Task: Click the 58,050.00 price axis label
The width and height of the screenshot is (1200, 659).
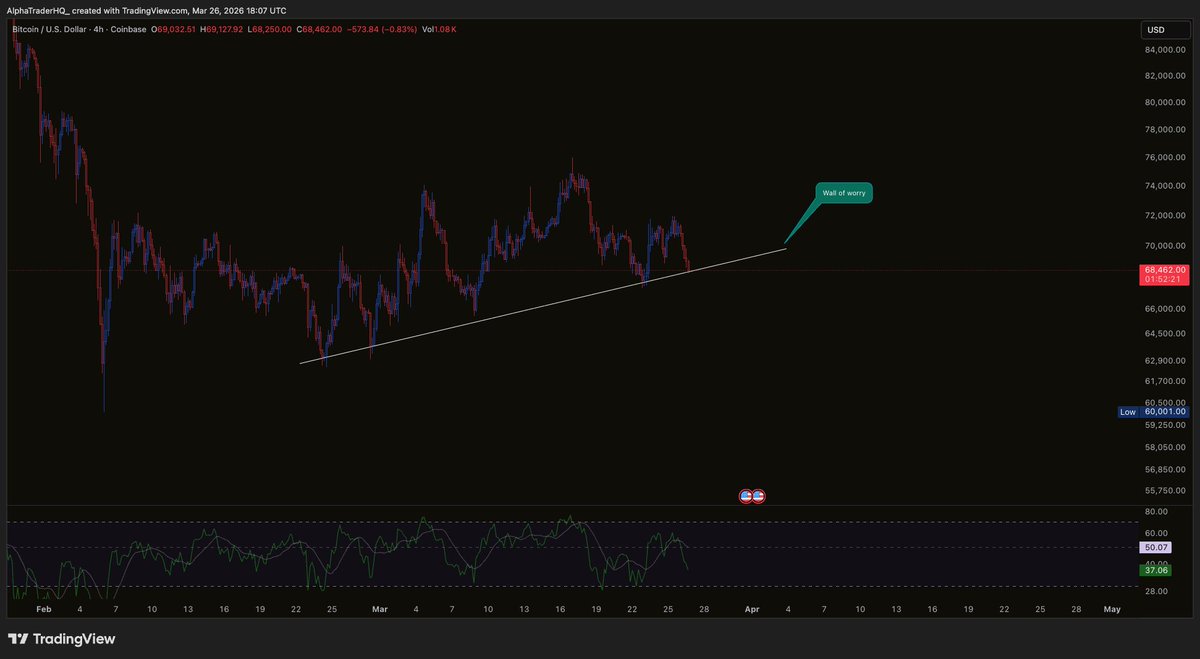Action: pyautogui.click(x=1165, y=446)
